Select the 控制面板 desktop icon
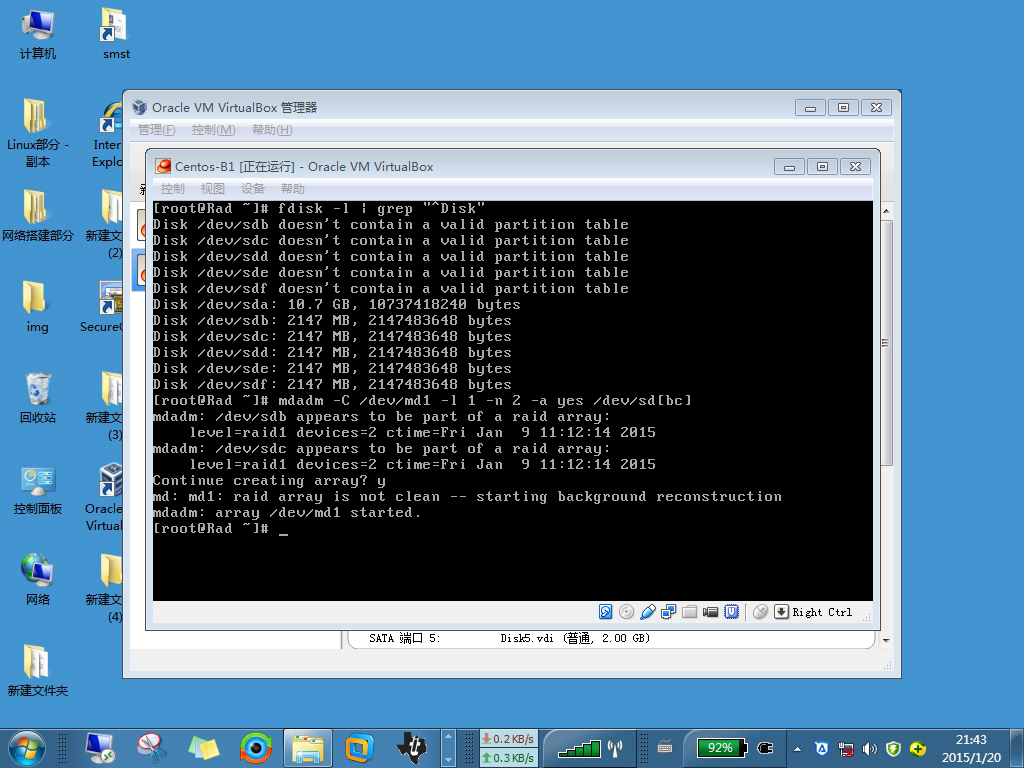 pyautogui.click(x=38, y=490)
